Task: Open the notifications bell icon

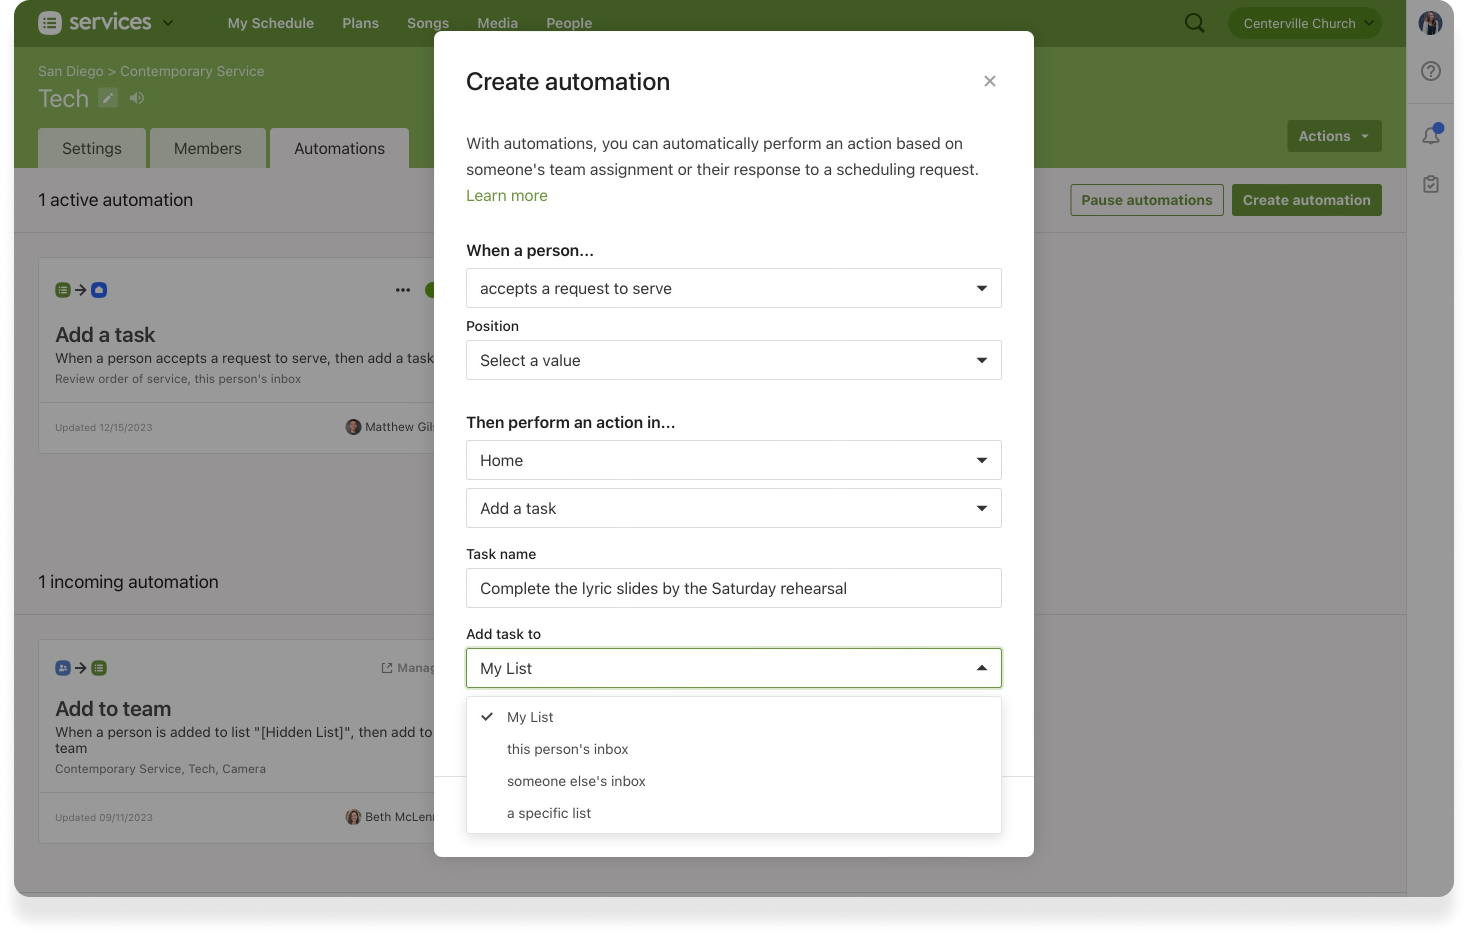Action: (x=1431, y=135)
